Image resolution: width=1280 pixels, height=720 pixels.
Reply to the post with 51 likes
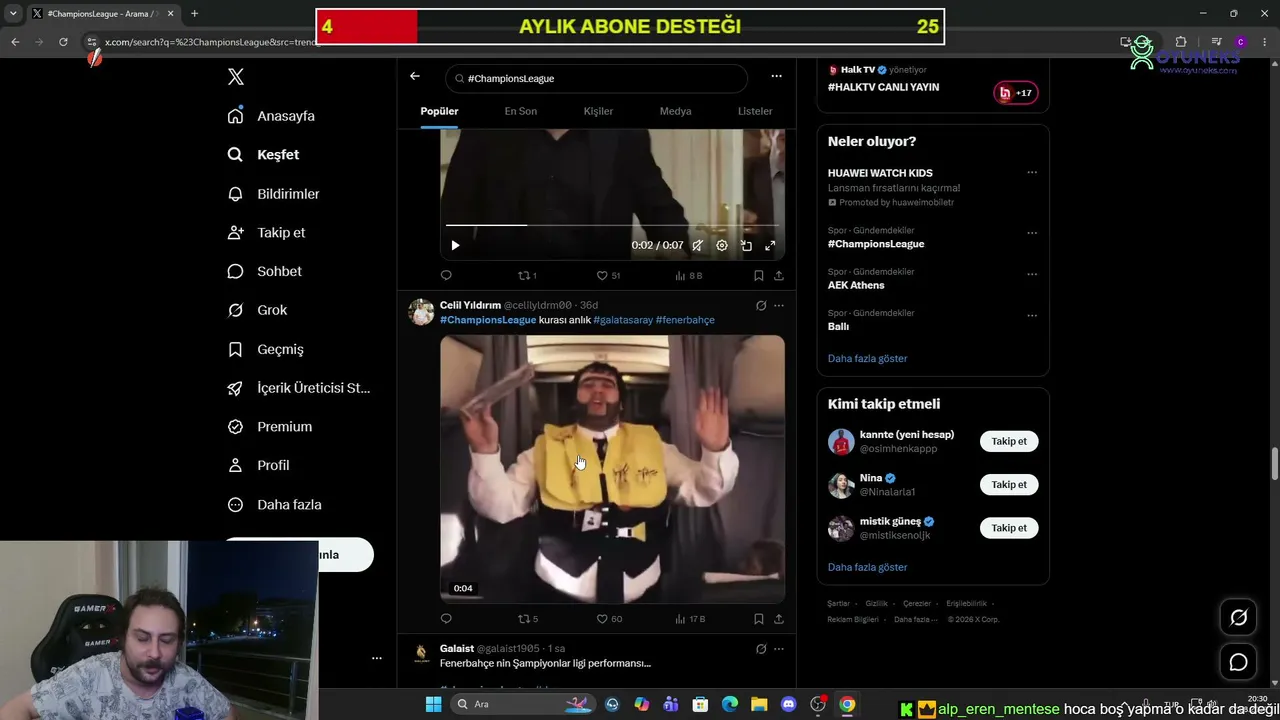point(446,276)
